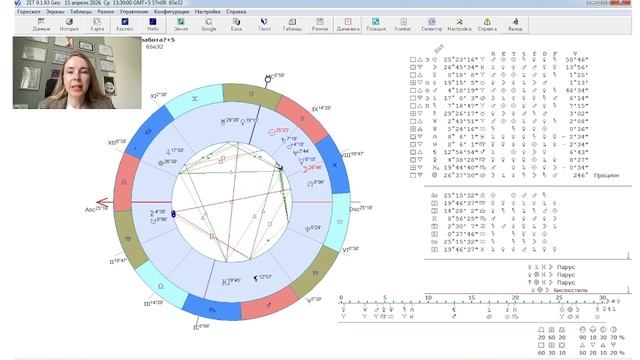Switch to the Космос view icon
The height and width of the screenshot is (360, 640).
pyautogui.click(x=125, y=25)
